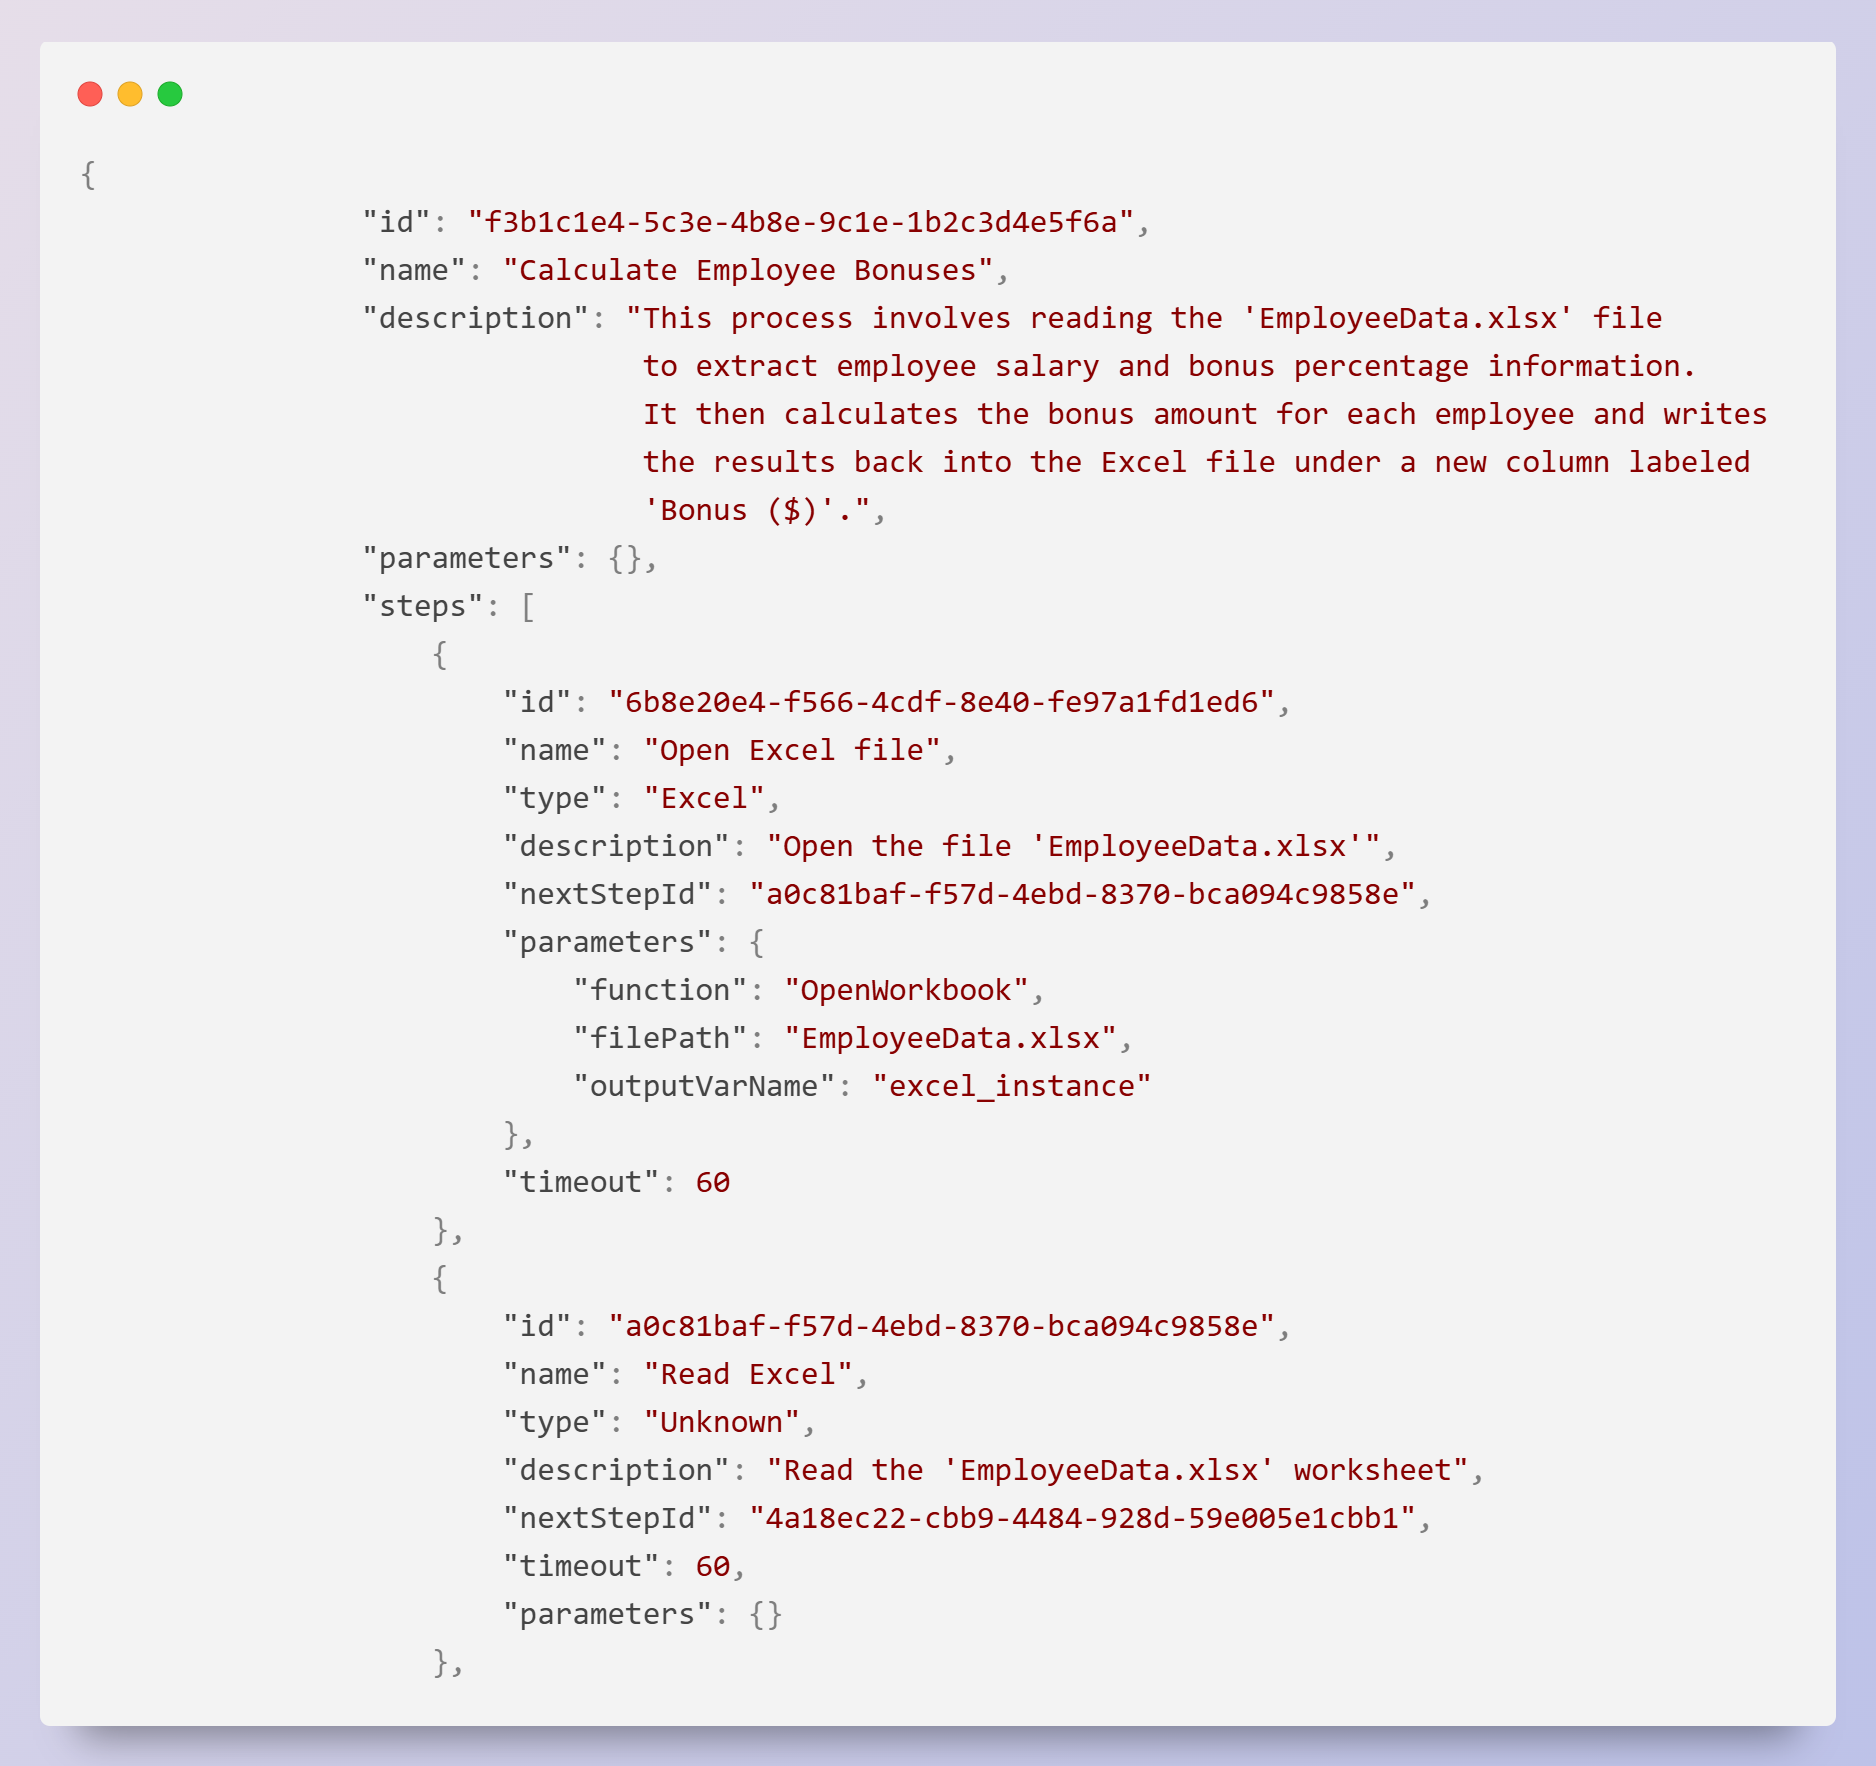Click the "steps" key
This screenshot has width=1876, height=1766.
click(423, 606)
